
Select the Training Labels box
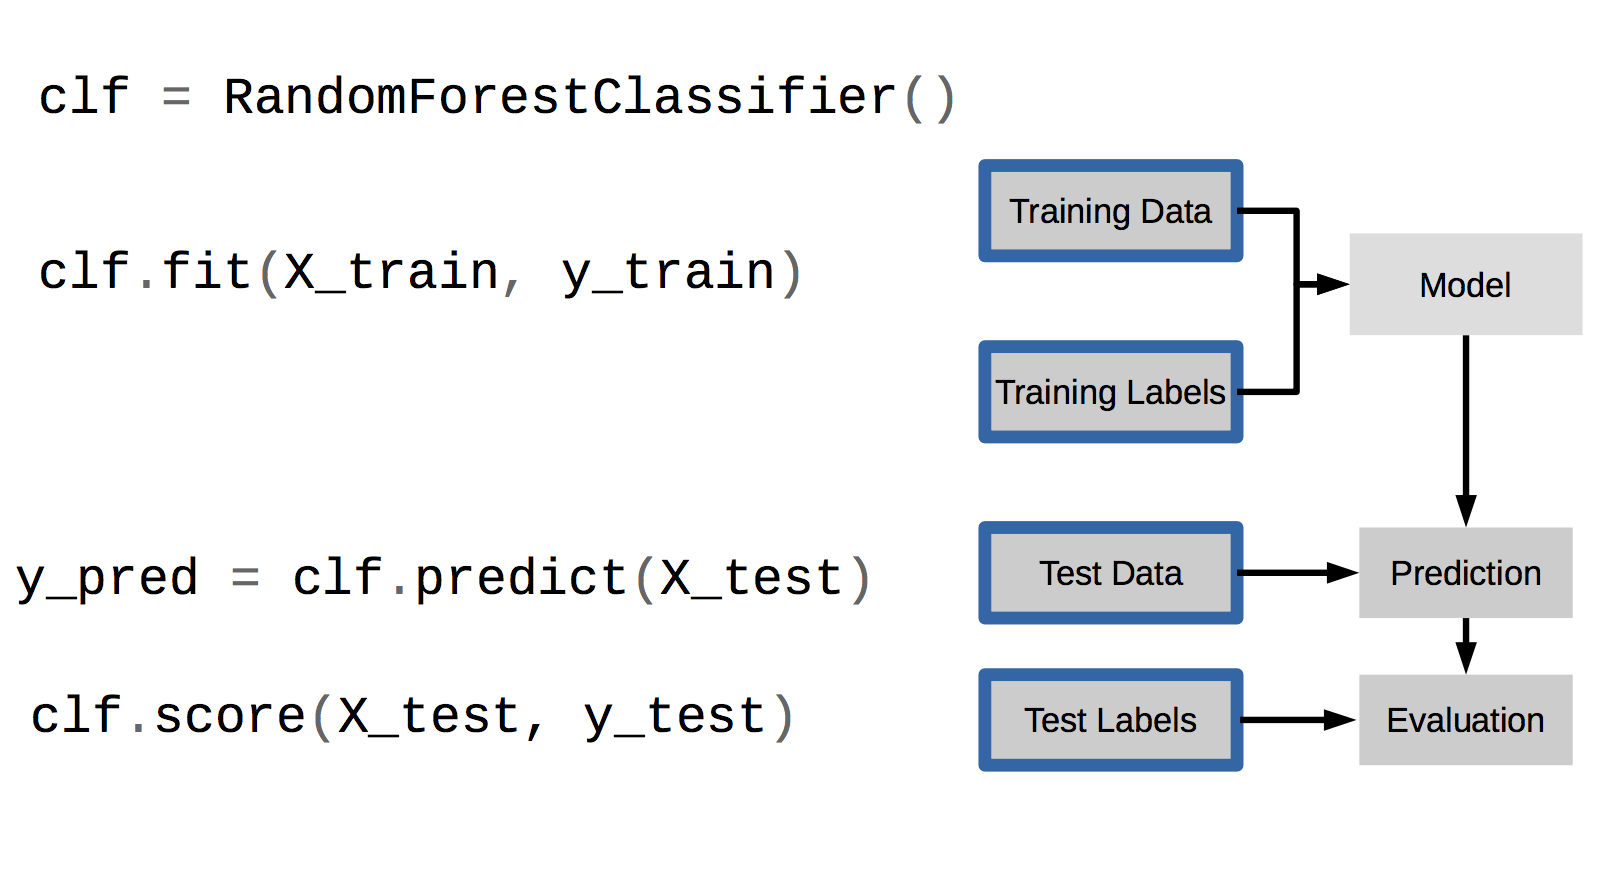(1110, 392)
